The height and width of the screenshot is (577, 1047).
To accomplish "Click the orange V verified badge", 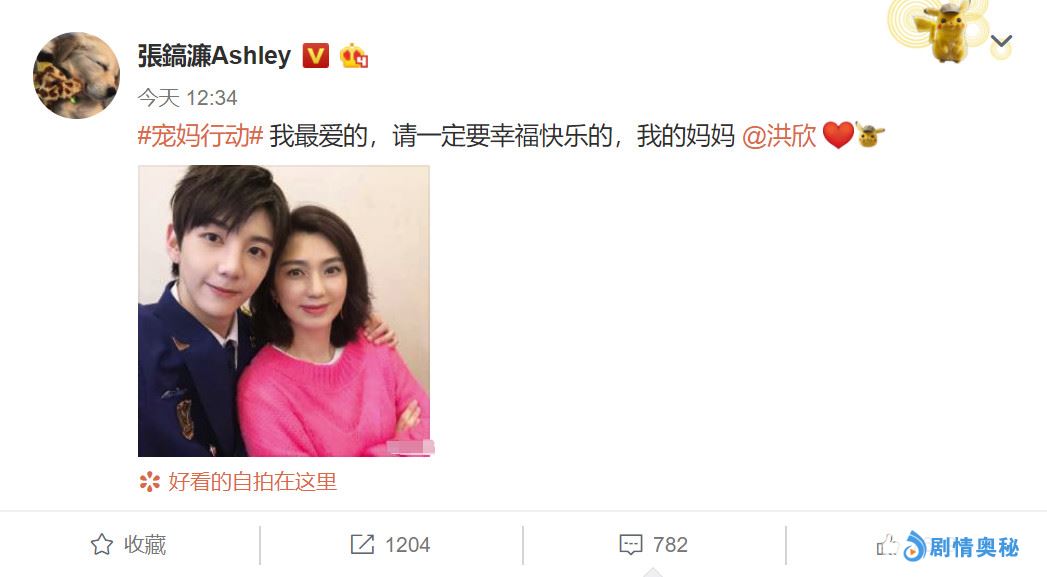I will click(316, 56).
